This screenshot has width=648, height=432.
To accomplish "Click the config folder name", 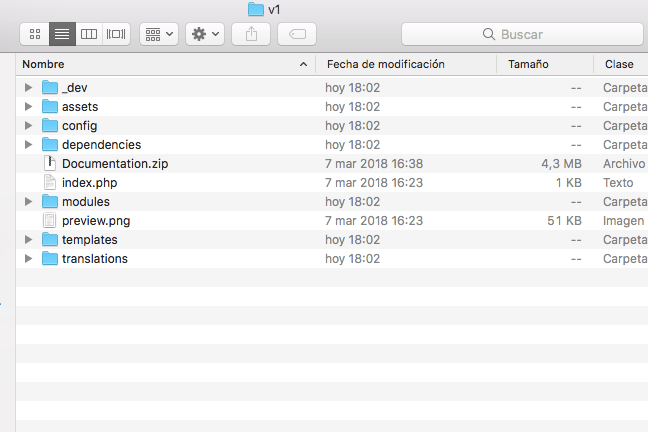I will click(x=80, y=126).
